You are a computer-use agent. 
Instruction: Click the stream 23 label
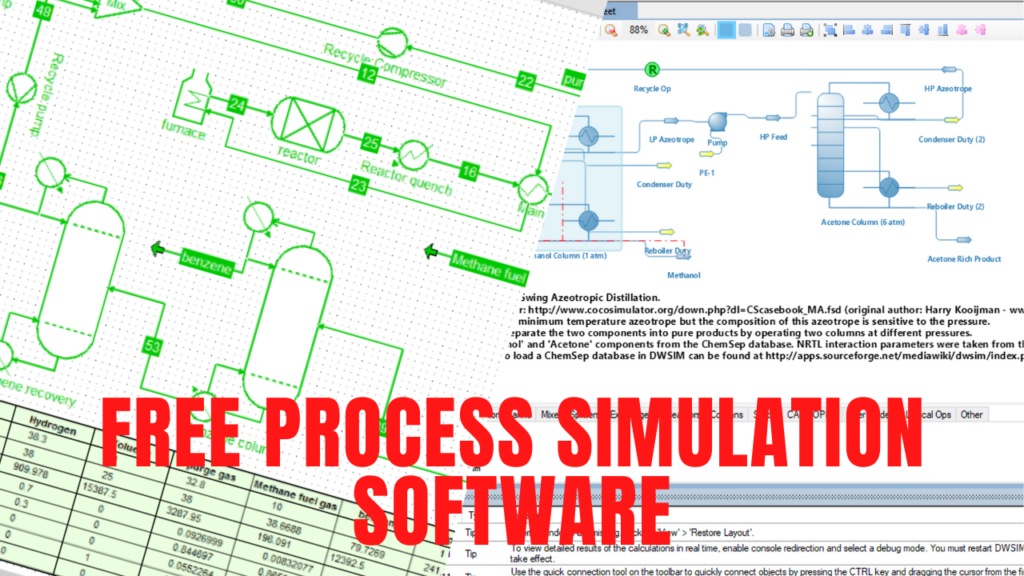click(x=358, y=185)
